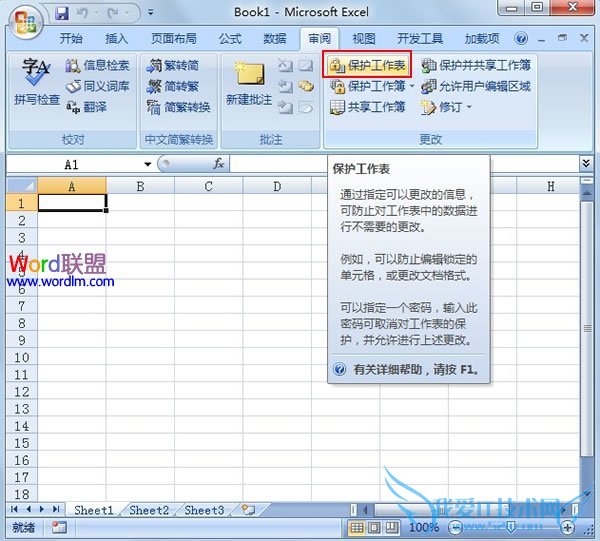Switch to the 插入 ribbon tab
Image resolution: width=600 pixels, height=541 pixels.
pyautogui.click(x=116, y=39)
